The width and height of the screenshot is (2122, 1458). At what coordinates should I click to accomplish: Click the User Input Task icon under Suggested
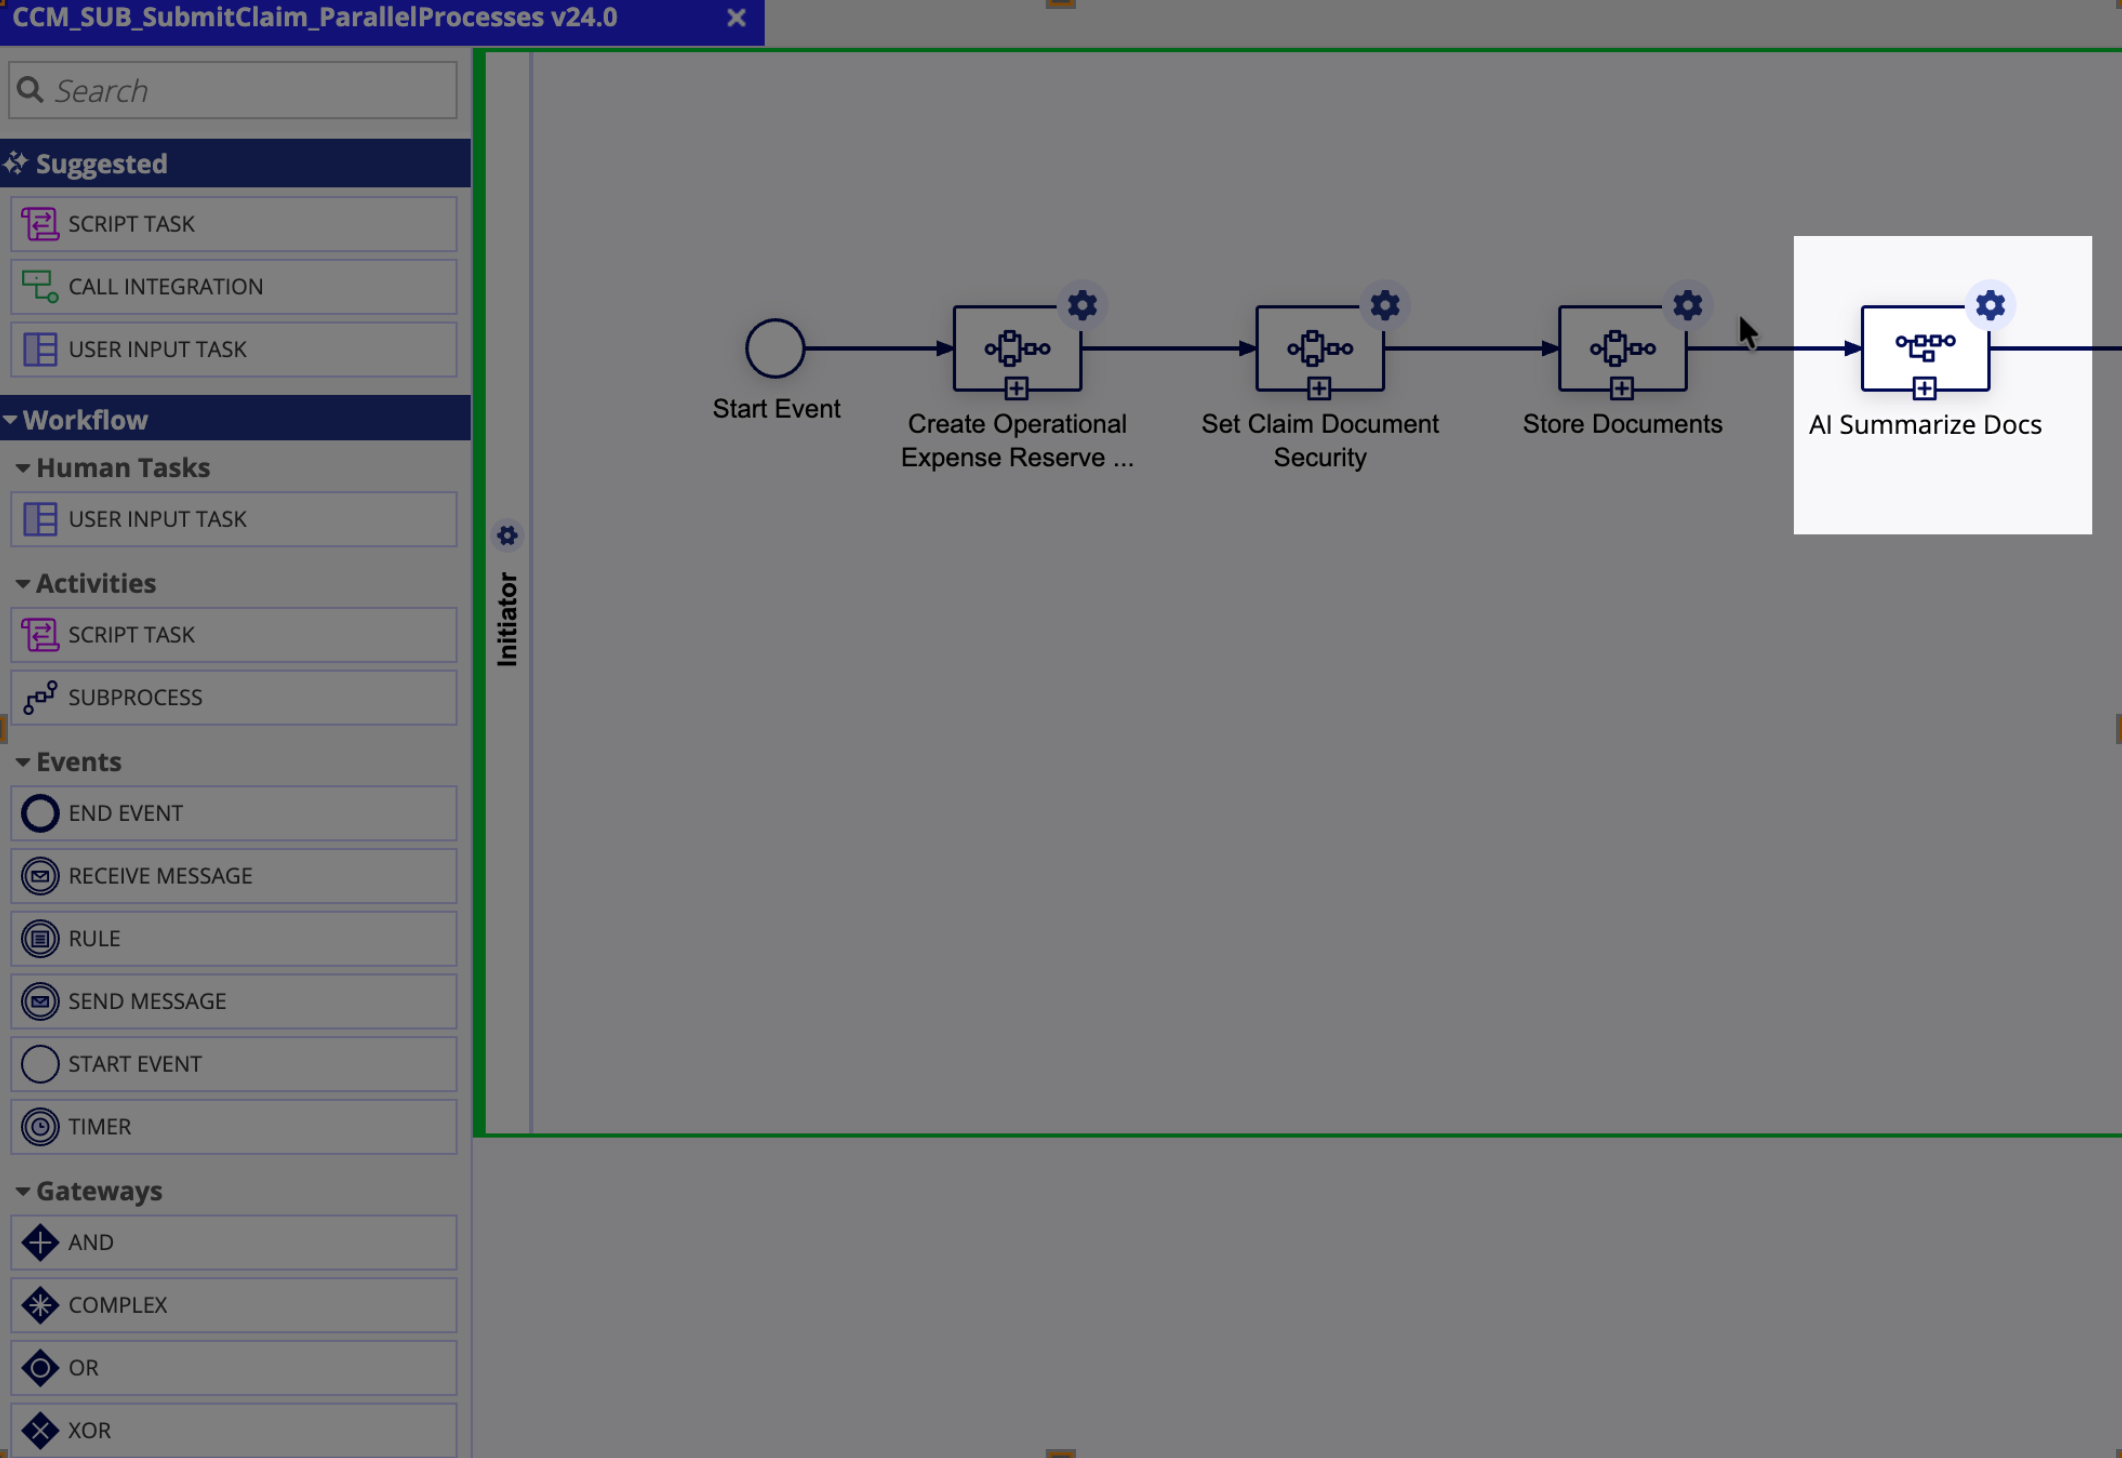[40, 349]
